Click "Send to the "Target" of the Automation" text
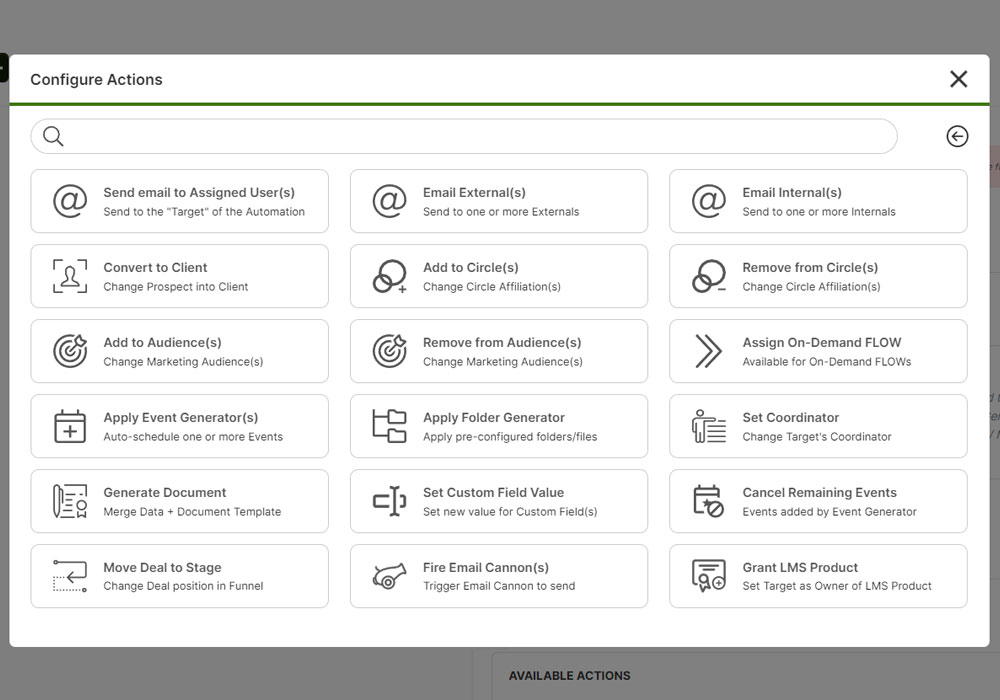Viewport: 1000px width, 700px height. tap(204, 212)
